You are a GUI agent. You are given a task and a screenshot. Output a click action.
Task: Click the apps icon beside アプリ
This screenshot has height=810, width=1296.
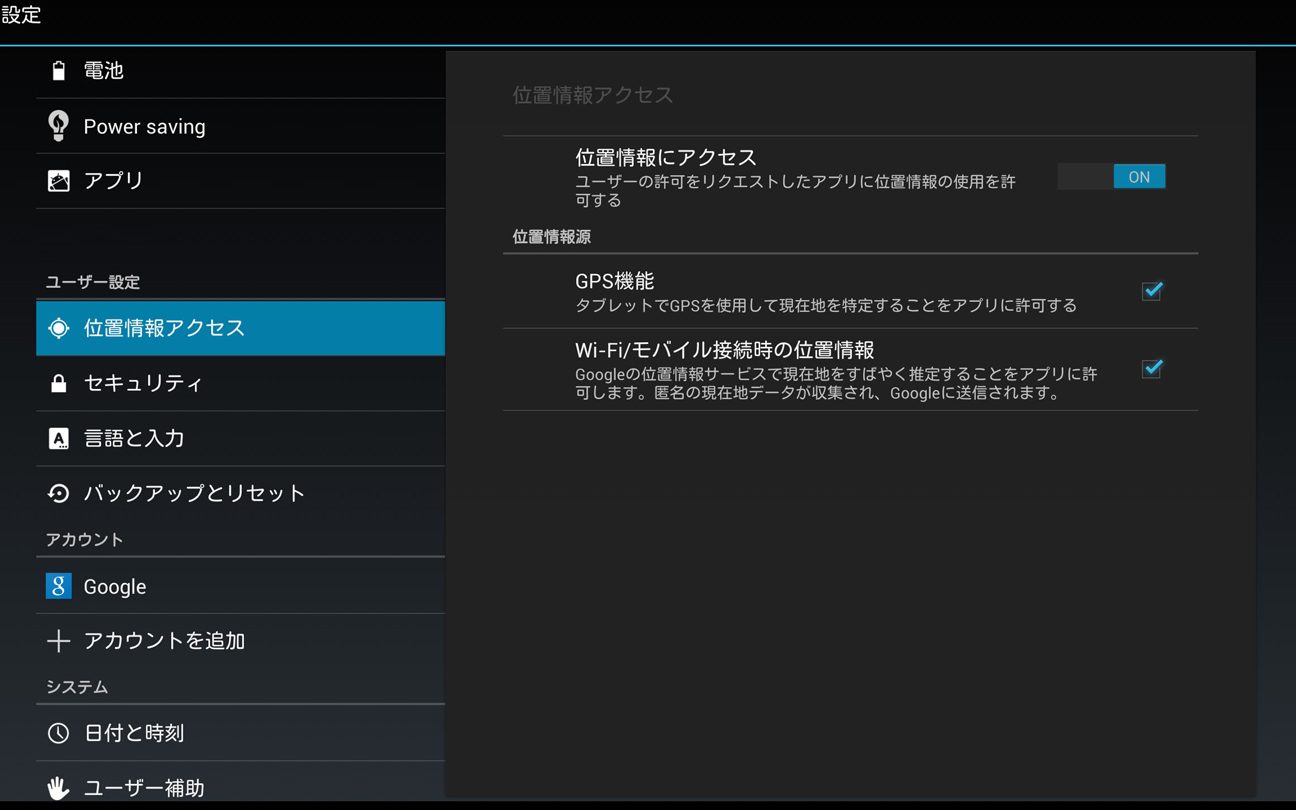point(59,181)
